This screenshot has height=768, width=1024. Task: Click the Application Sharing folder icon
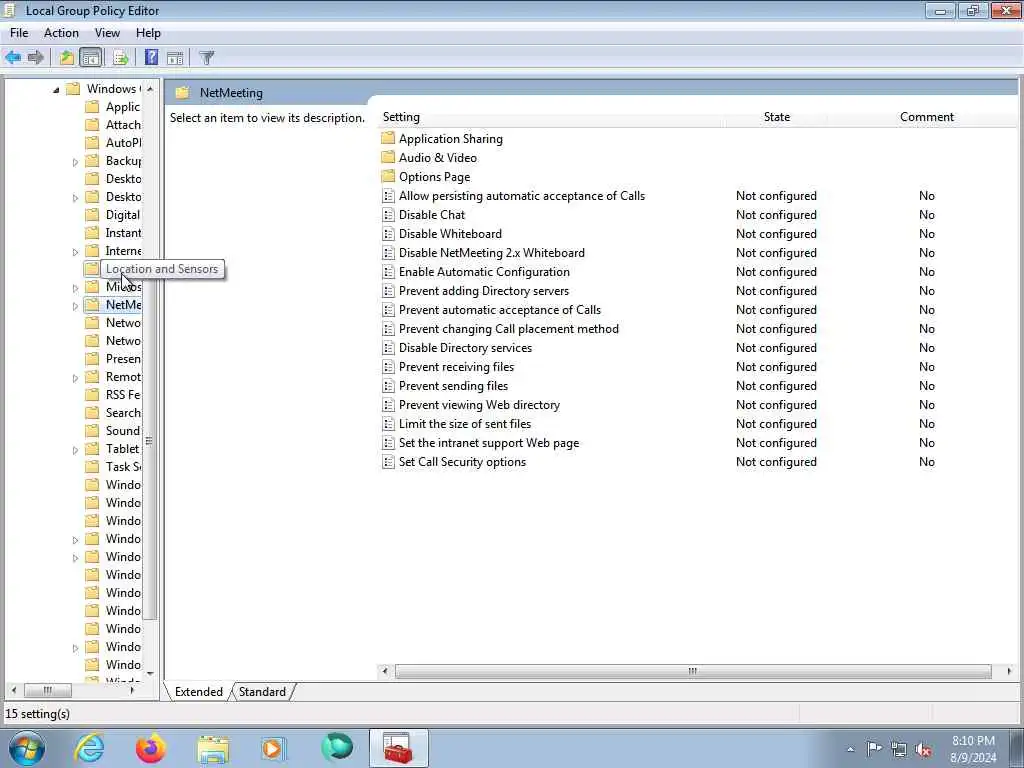[388, 138]
